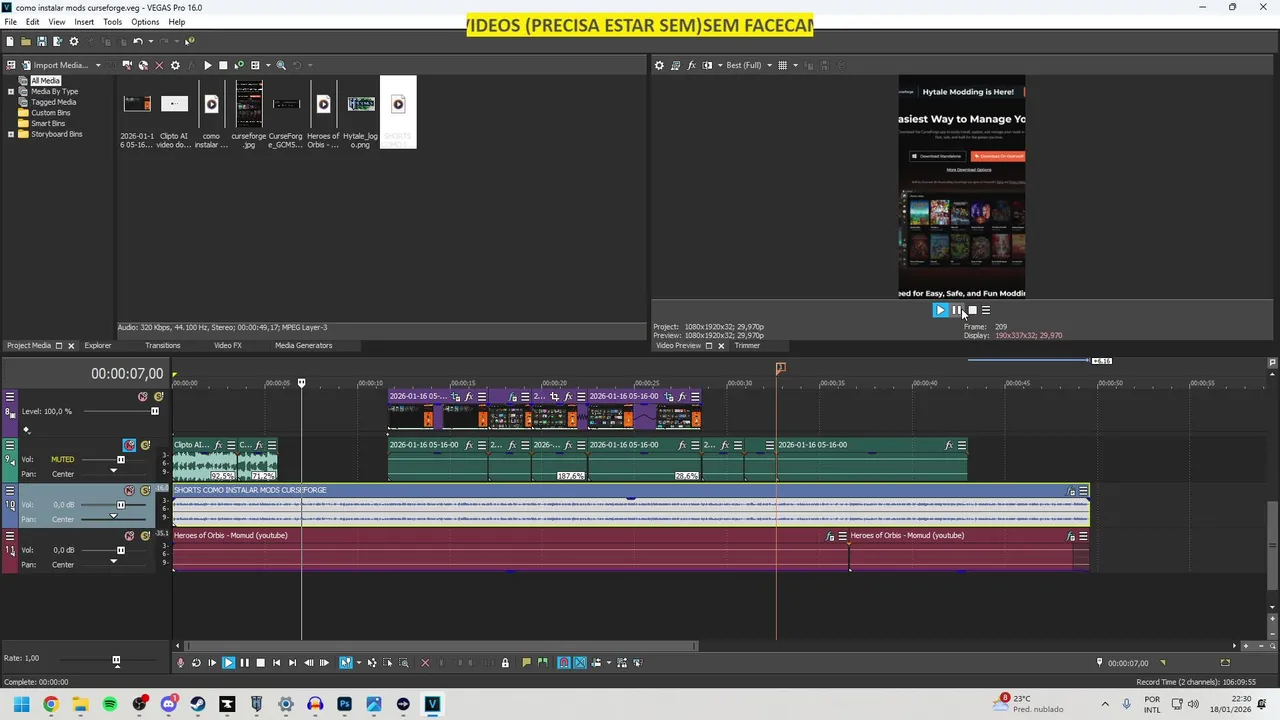Select the Smart Bins folder
This screenshot has height=720, width=1280.
tap(47, 123)
